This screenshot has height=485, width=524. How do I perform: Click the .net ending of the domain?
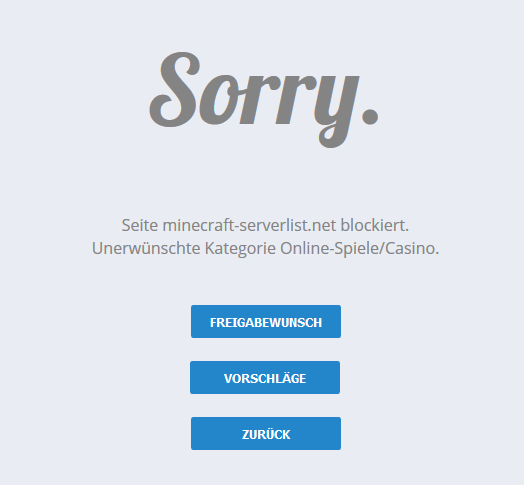click(323, 225)
